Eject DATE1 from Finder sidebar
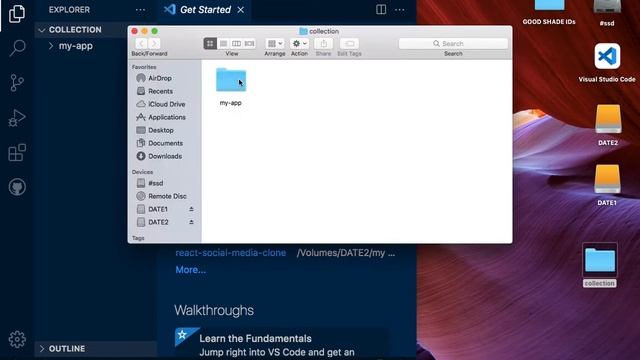The image size is (640, 360). 191,209
